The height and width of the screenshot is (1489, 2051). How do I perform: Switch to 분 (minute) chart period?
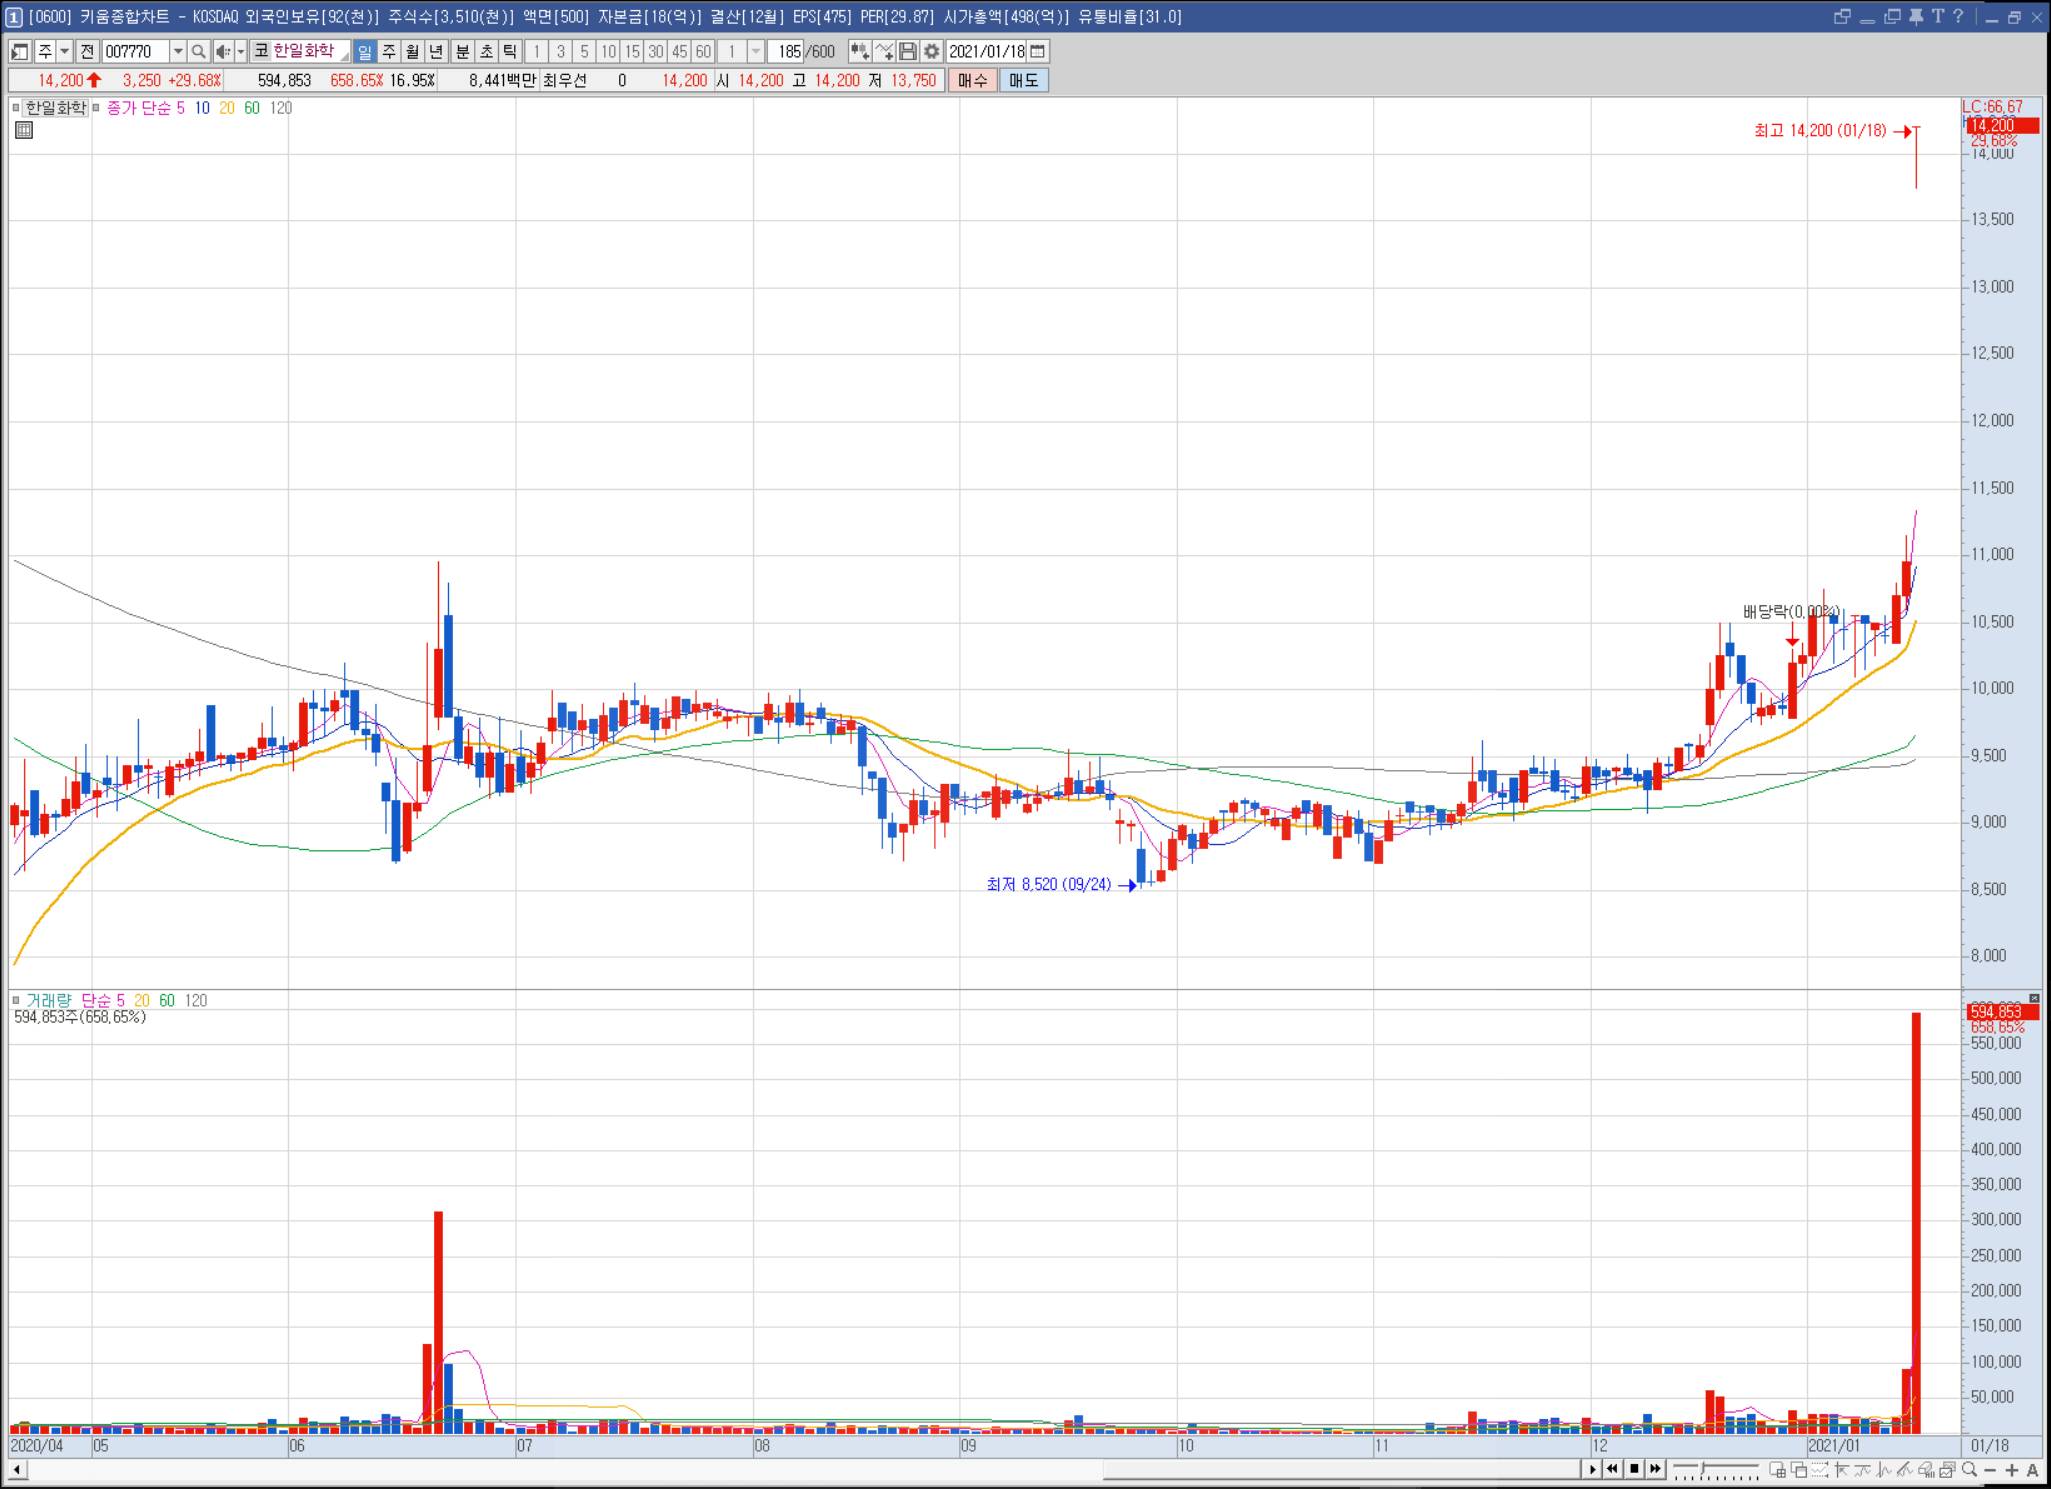click(462, 52)
